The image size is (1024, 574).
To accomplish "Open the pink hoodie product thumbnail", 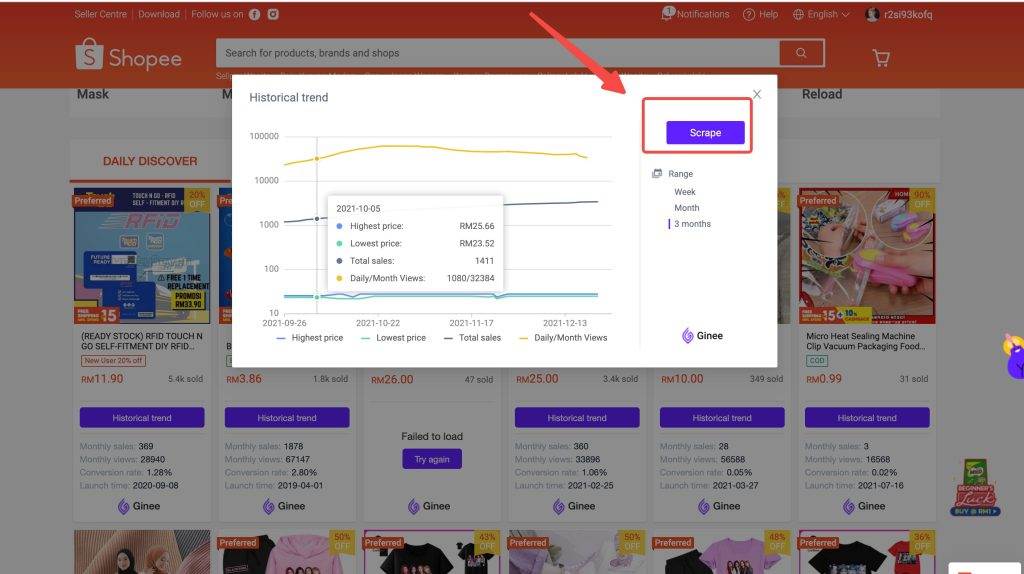I will (x=287, y=552).
